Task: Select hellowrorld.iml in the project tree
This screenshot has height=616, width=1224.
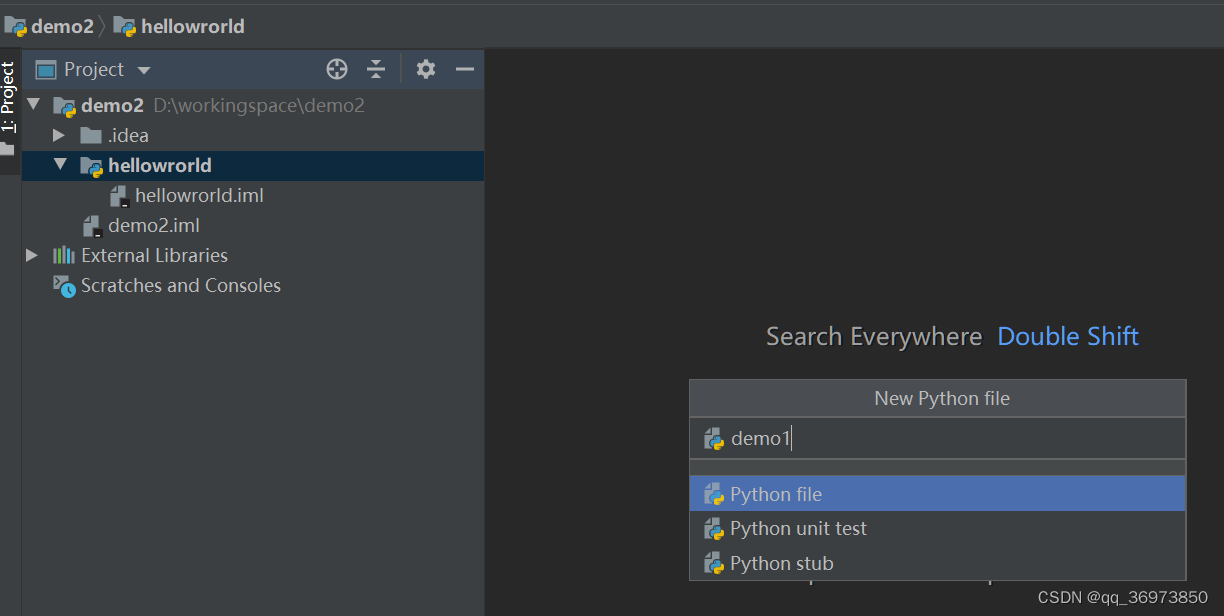Action: click(199, 195)
